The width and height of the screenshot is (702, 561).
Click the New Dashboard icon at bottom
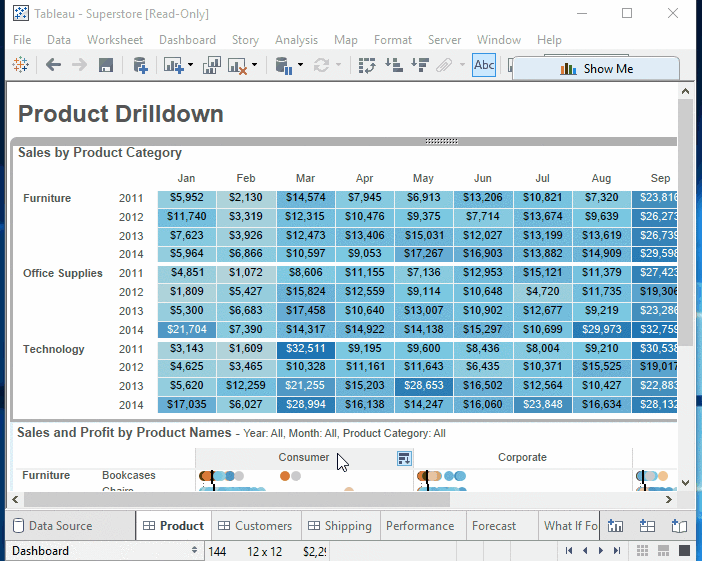pyautogui.click(x=647, y=526)
